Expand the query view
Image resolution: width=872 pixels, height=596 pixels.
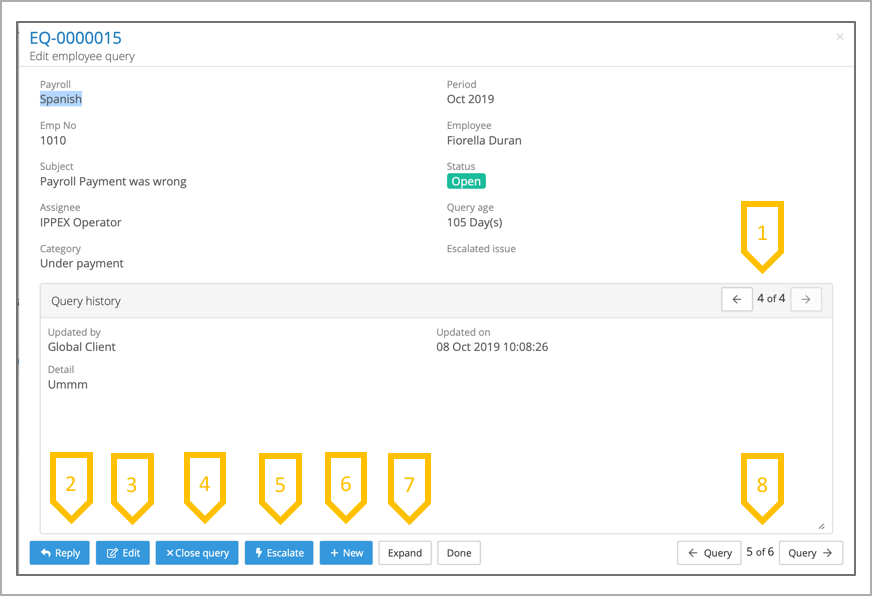coord(405,553)
